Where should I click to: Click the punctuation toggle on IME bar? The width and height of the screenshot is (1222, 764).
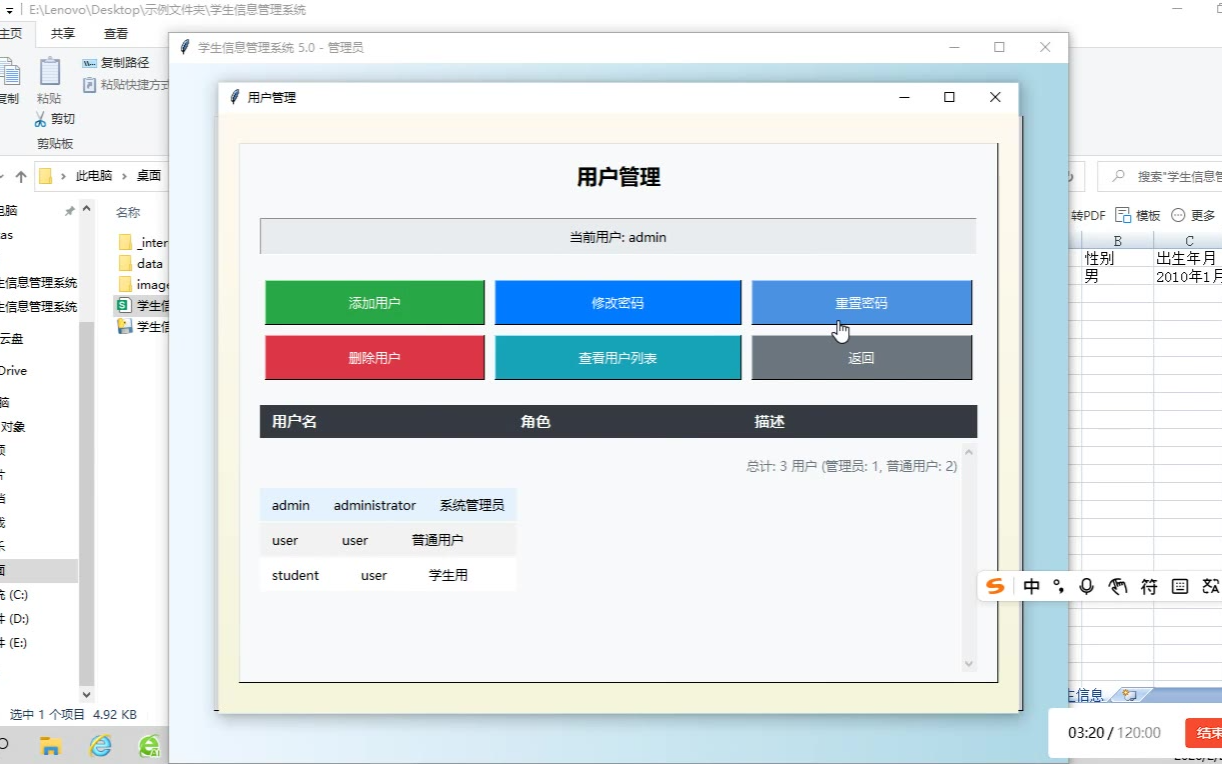(1059, 587)
